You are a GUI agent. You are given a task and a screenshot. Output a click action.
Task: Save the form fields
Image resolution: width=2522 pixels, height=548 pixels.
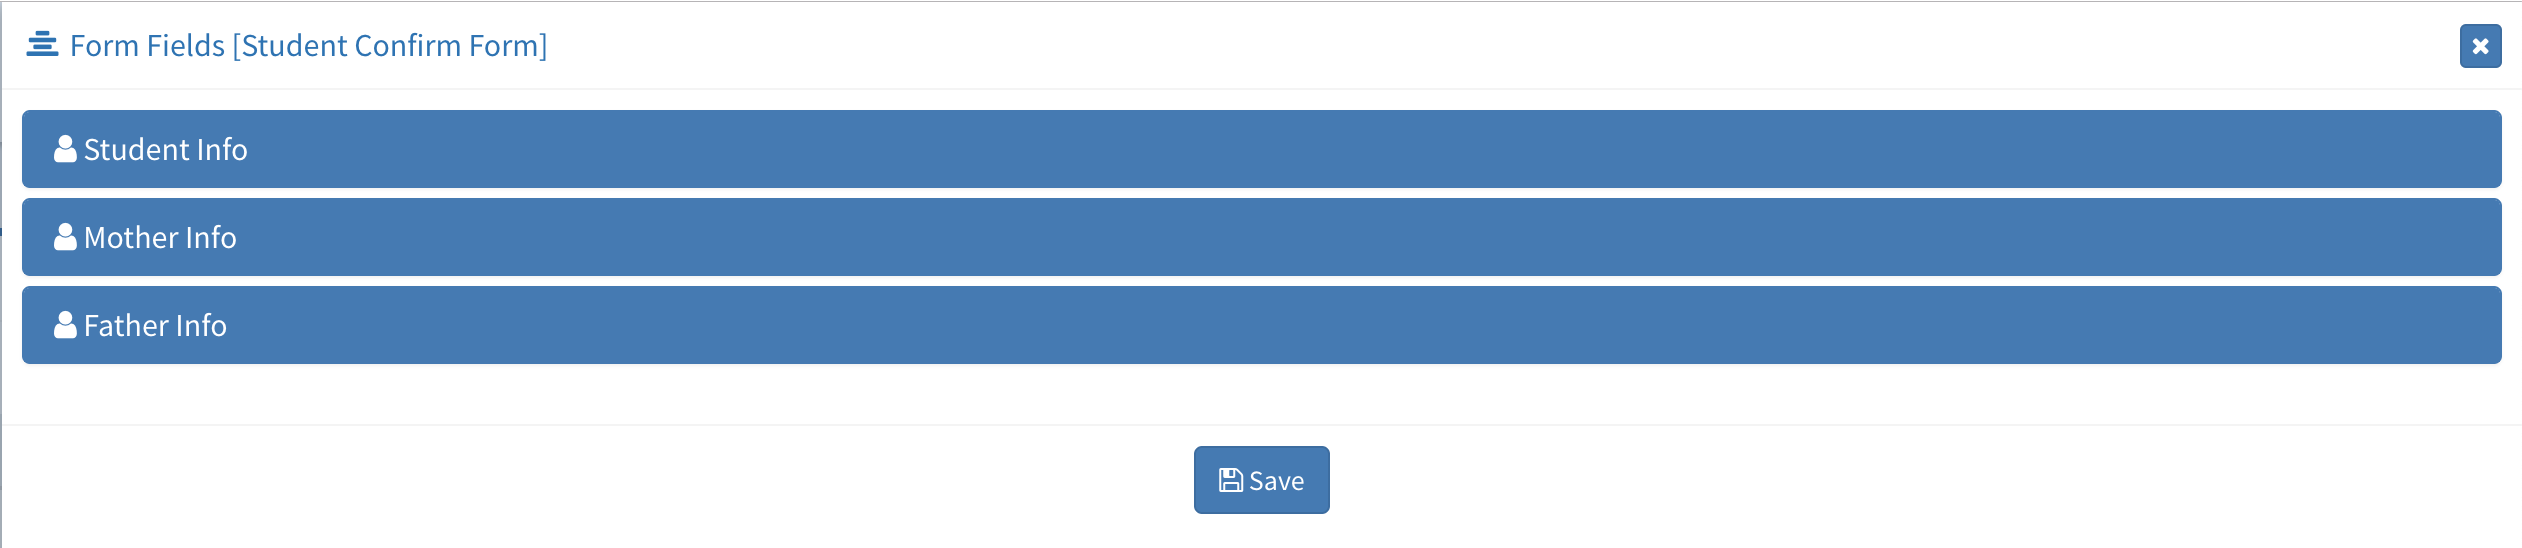coord(1262,480)
